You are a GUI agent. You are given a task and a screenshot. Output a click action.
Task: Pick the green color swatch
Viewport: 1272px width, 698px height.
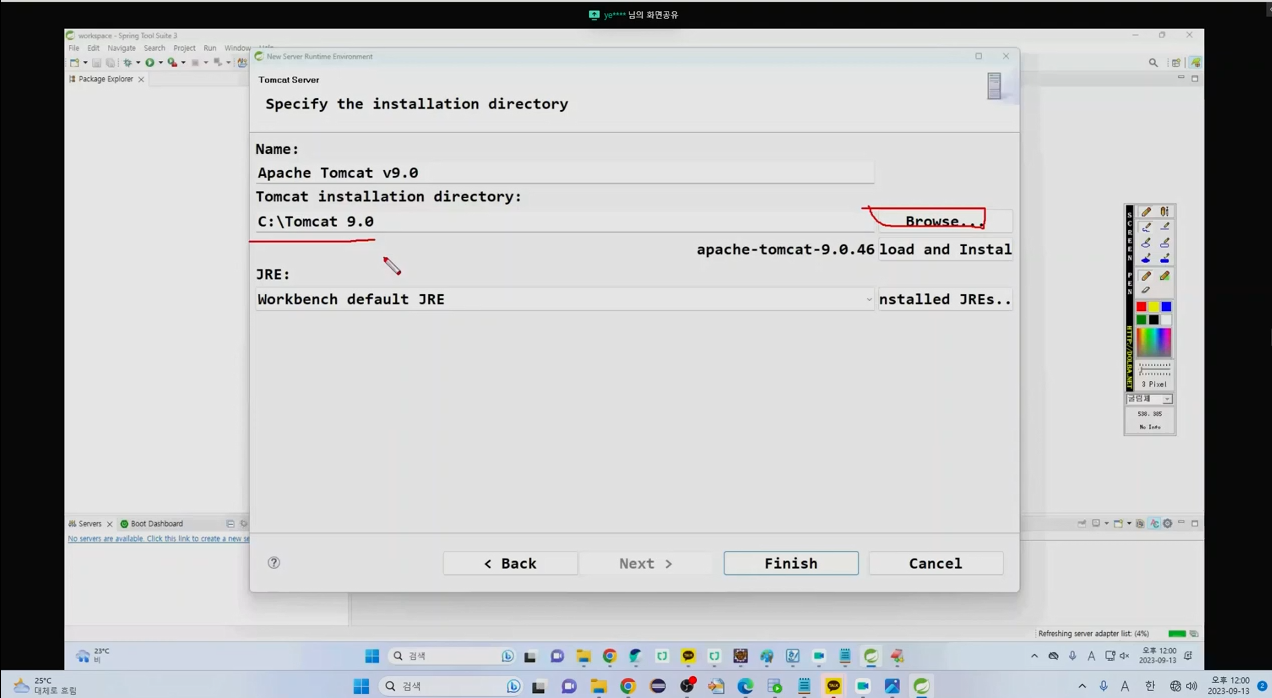click(1141, 320)
